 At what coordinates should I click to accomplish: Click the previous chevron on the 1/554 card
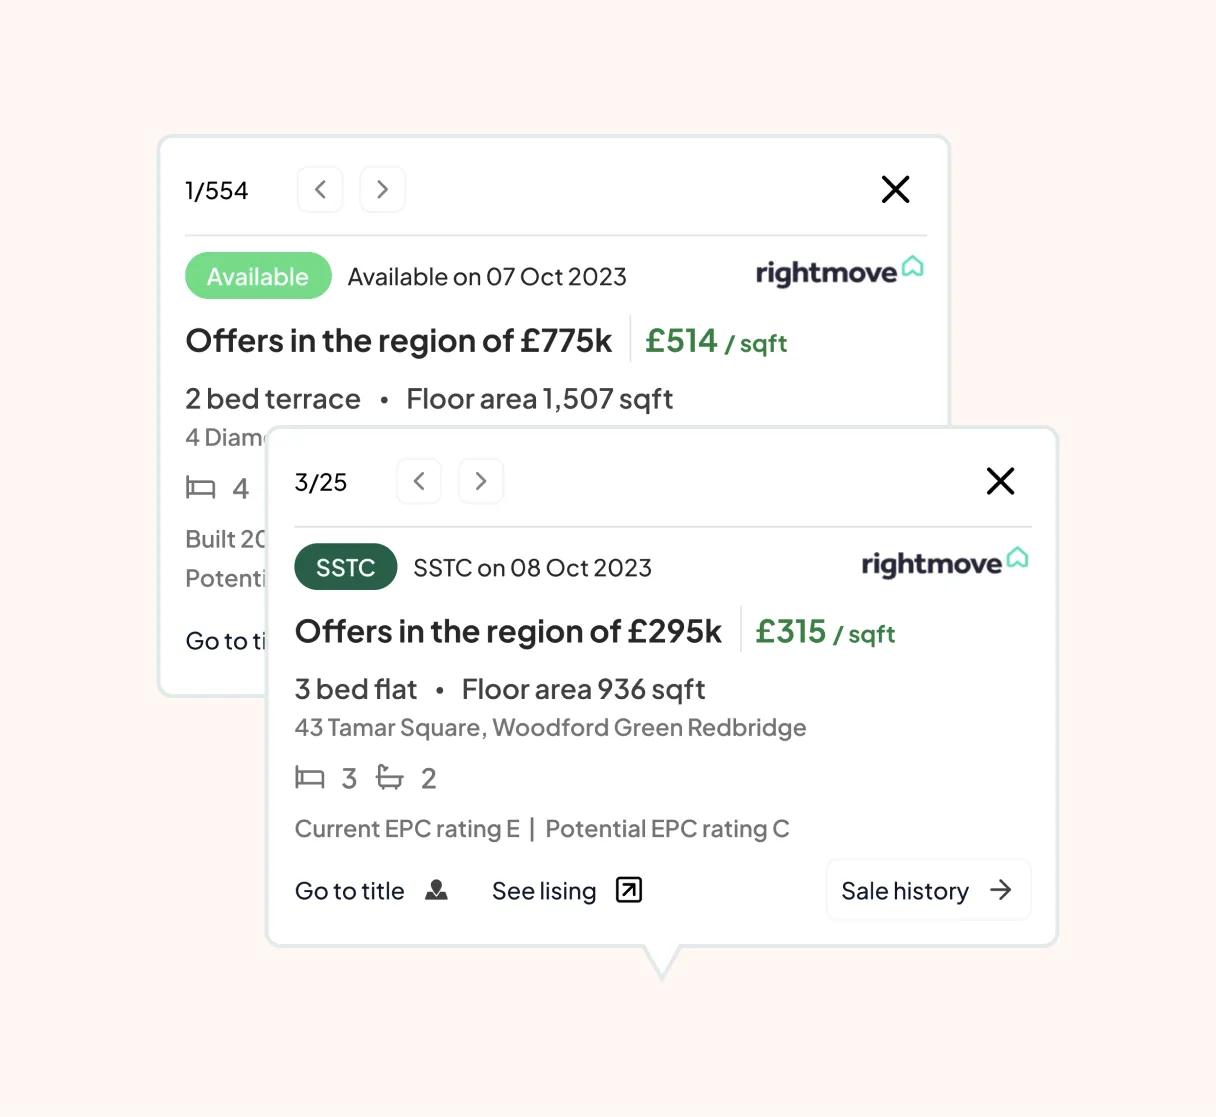tap(320, 189)
